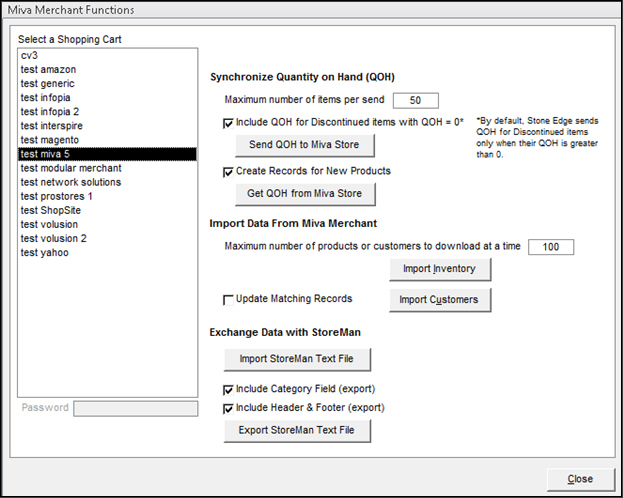
Task: Click Import StoreMan Text File button
Action: coord(297,359)
